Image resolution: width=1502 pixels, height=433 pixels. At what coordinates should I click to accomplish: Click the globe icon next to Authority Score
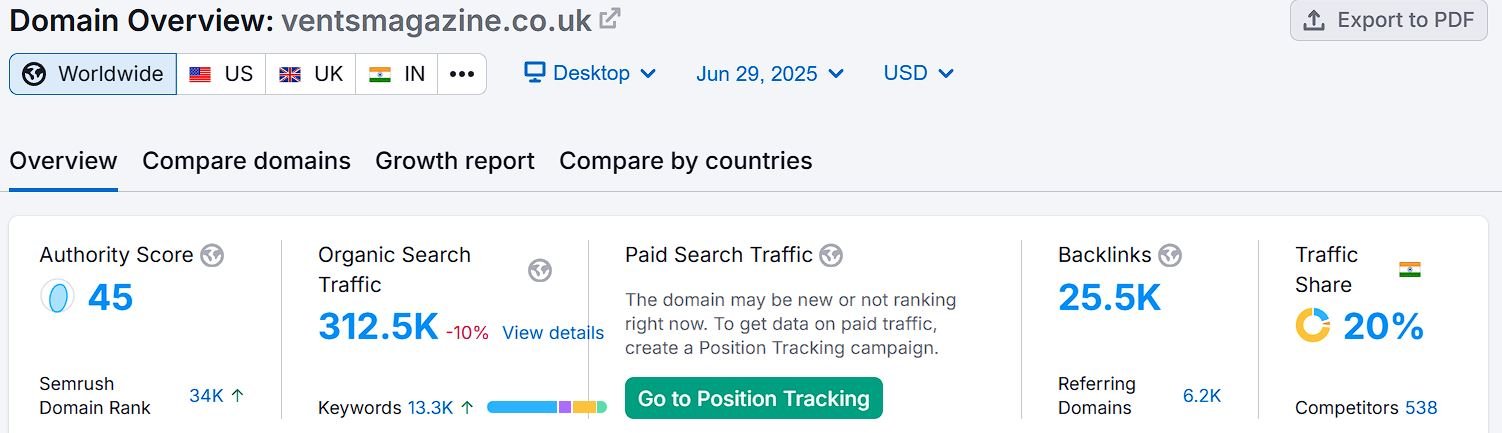212,255
